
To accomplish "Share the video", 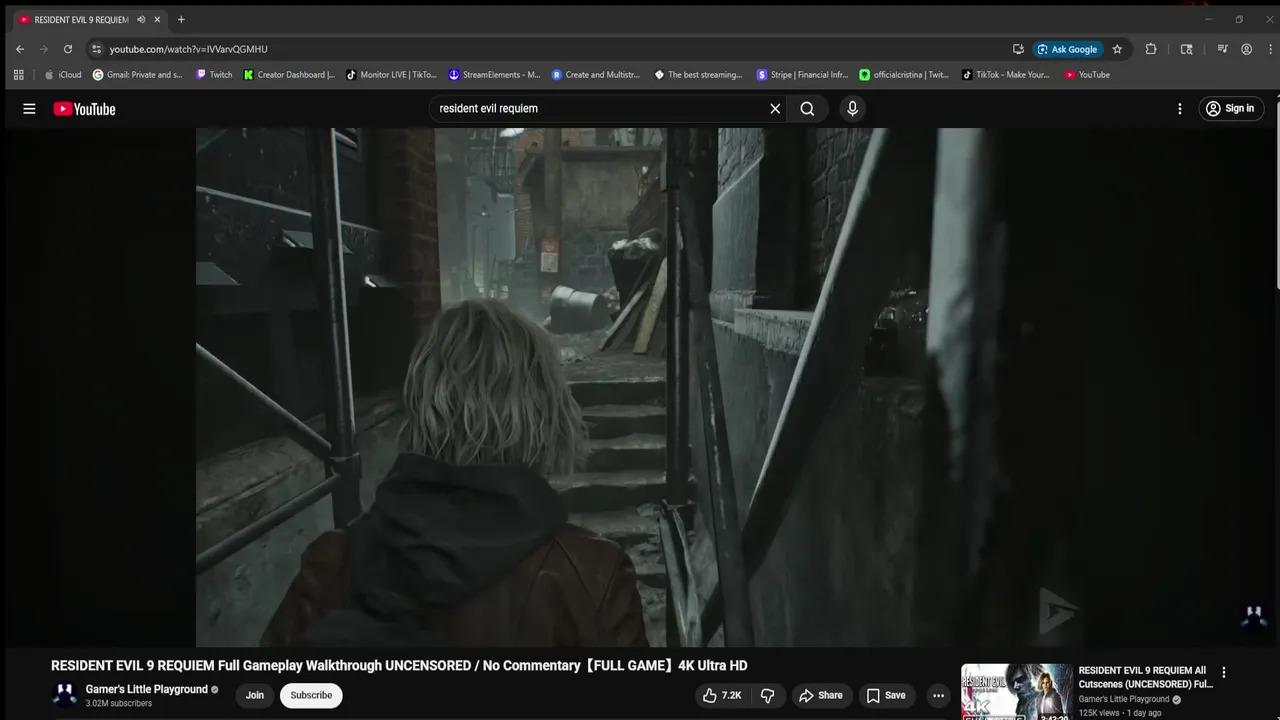I will [820, 696].
